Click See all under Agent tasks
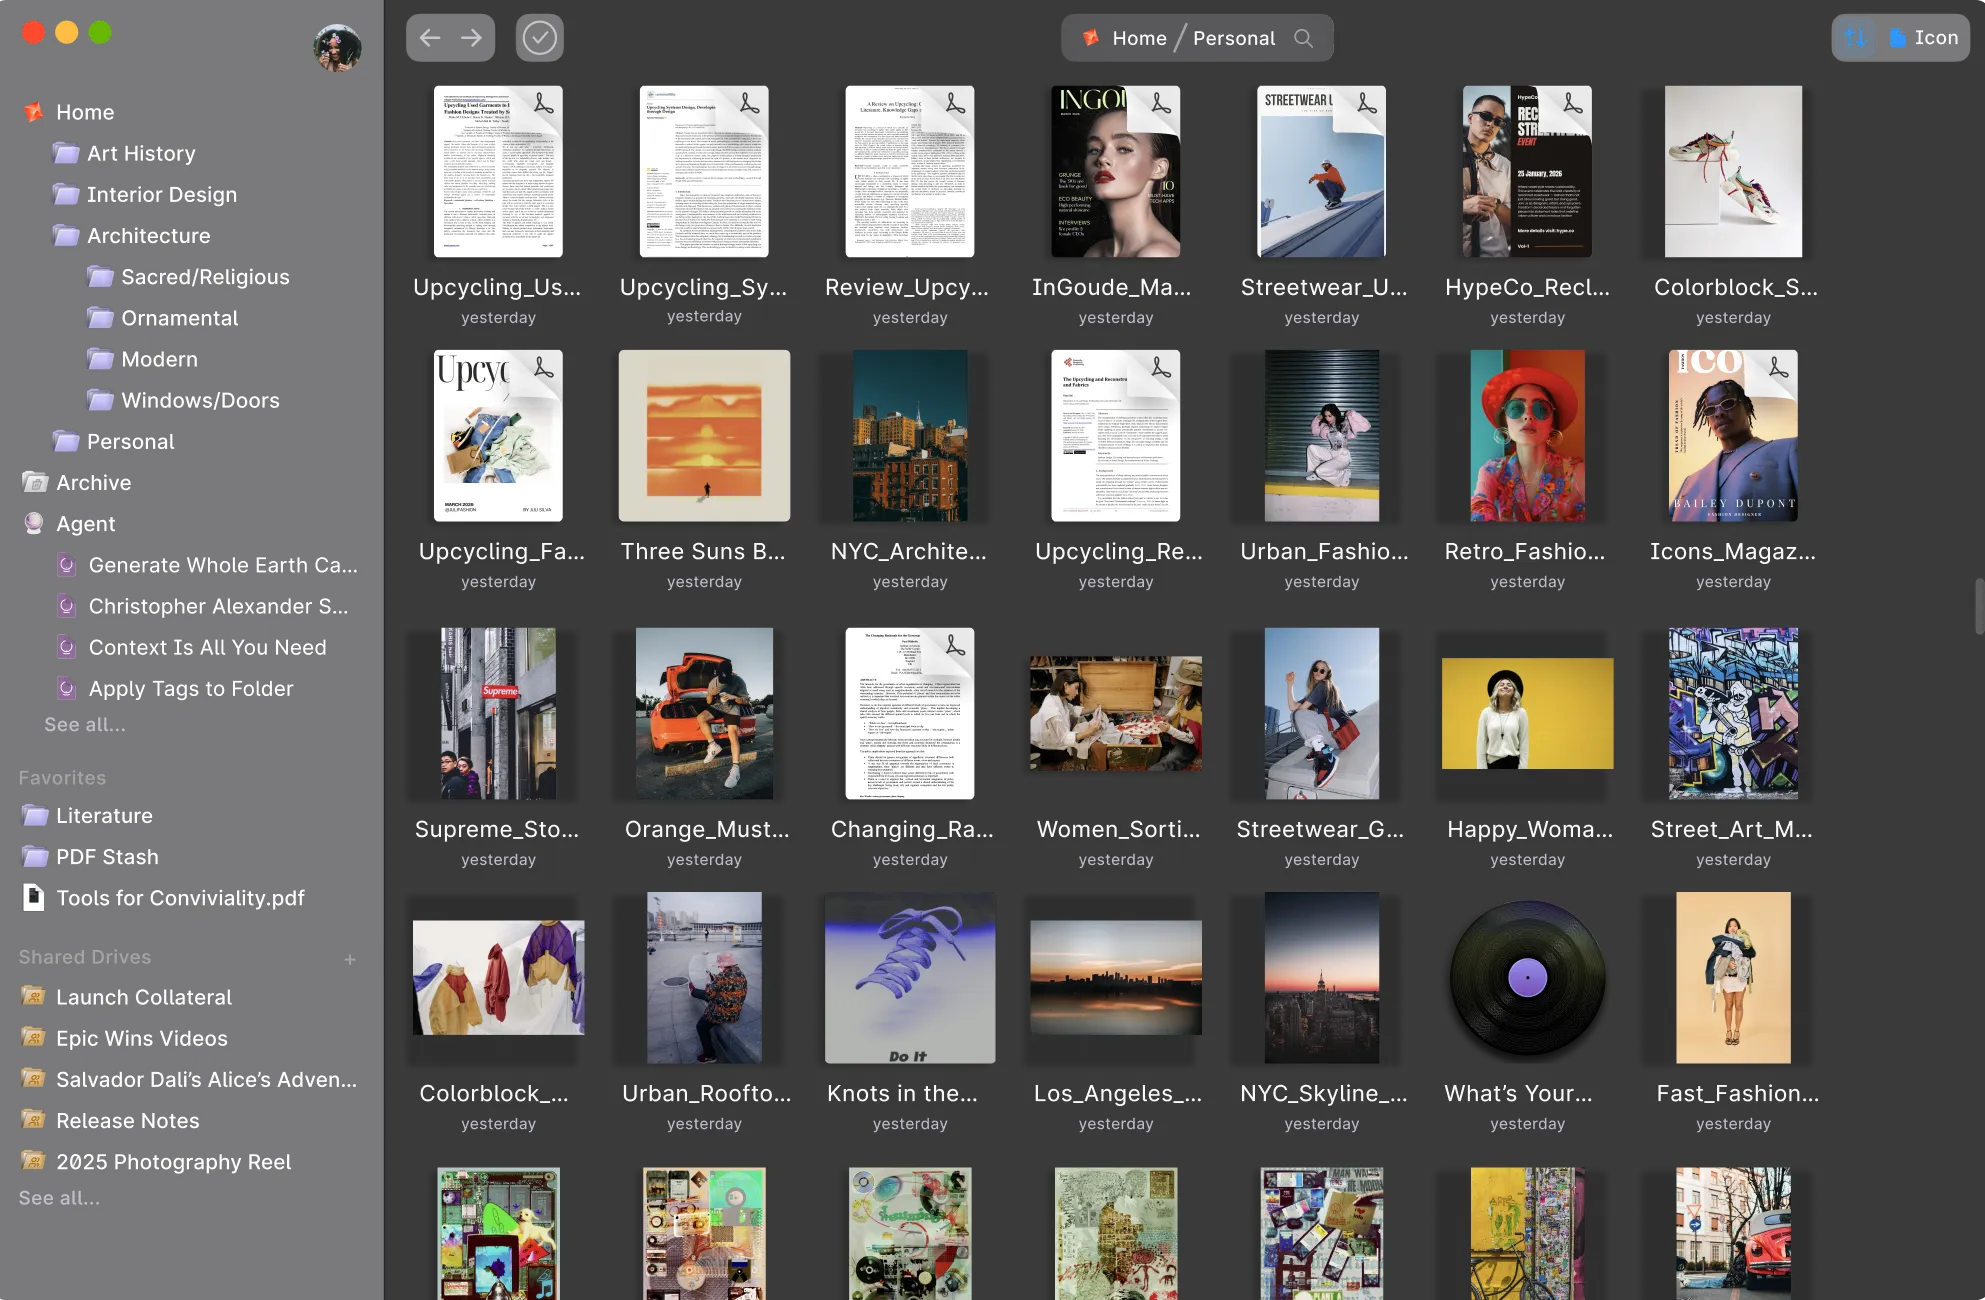 coord(85,724)
